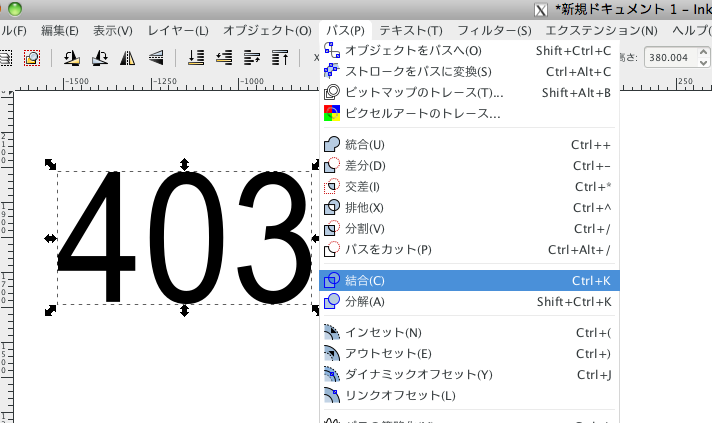
Task: Increase the height value with the up arrow
Action: [703, 54]
